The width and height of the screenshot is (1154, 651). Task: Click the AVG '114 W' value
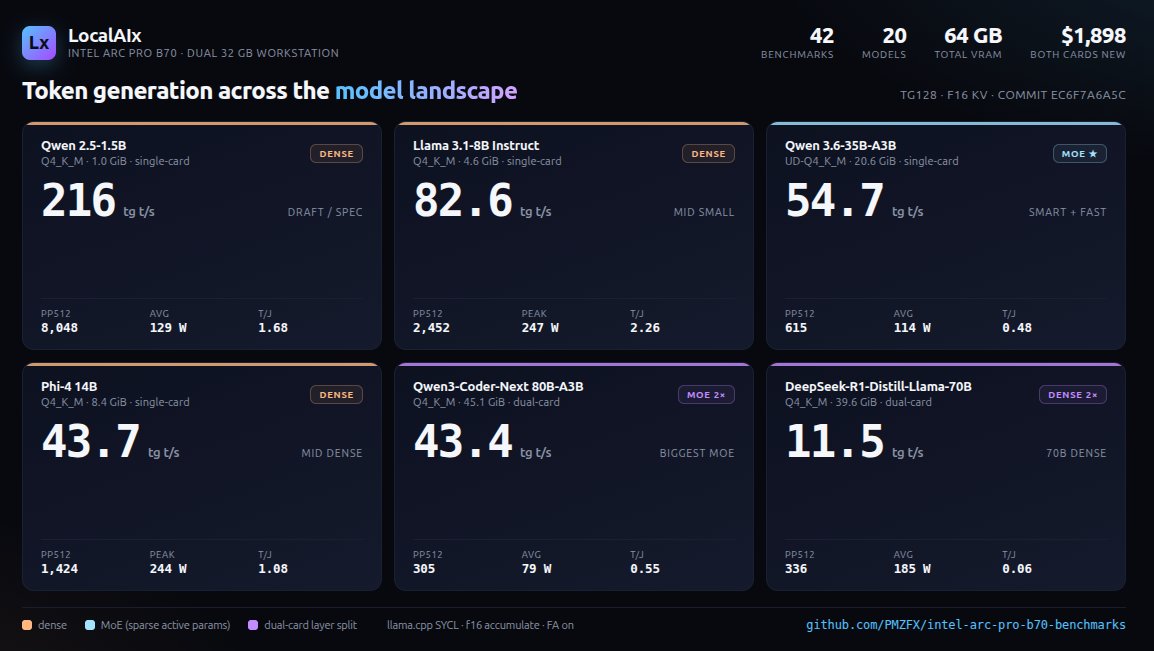pos(912,328)
